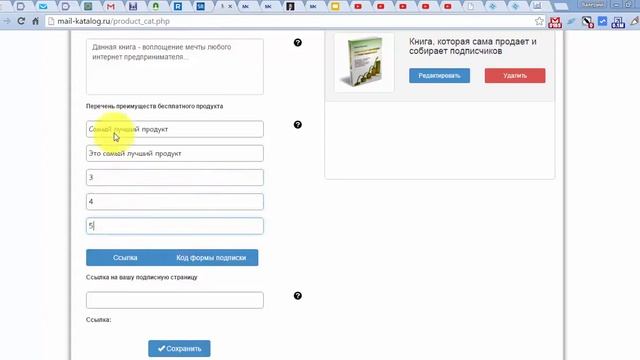Screen dimensions: 640x360
Task: Switch to the blue R icon tab
Action: [x=178, y=6]
